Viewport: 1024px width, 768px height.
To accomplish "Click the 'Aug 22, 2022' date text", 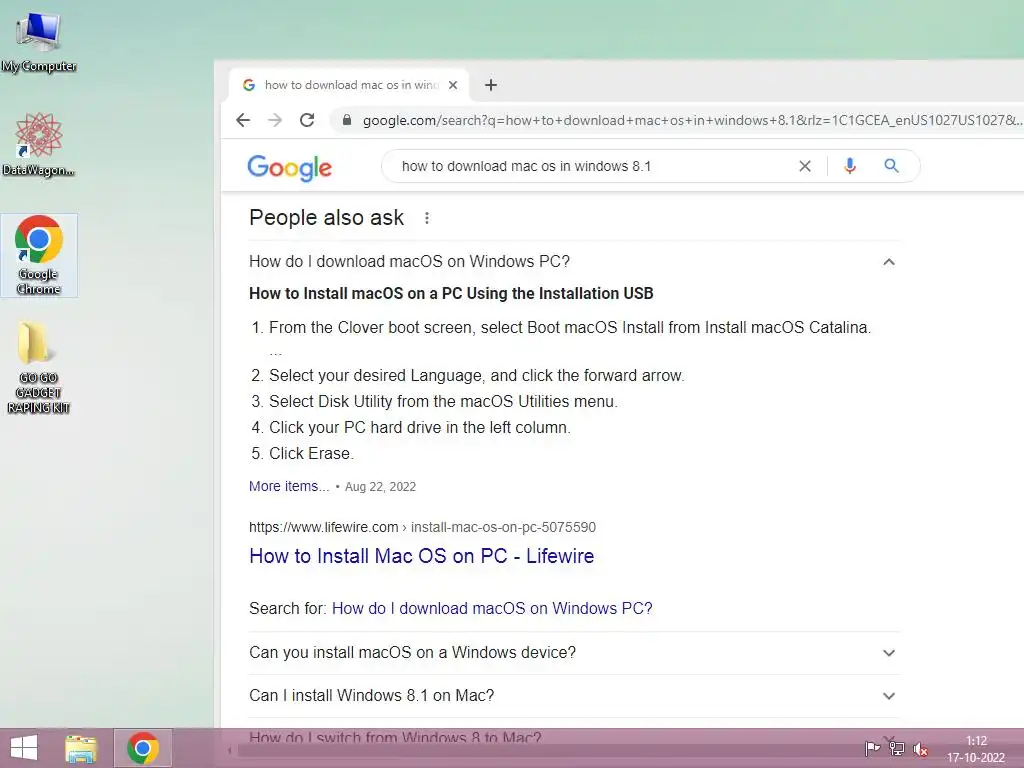I will coord(380,487).
